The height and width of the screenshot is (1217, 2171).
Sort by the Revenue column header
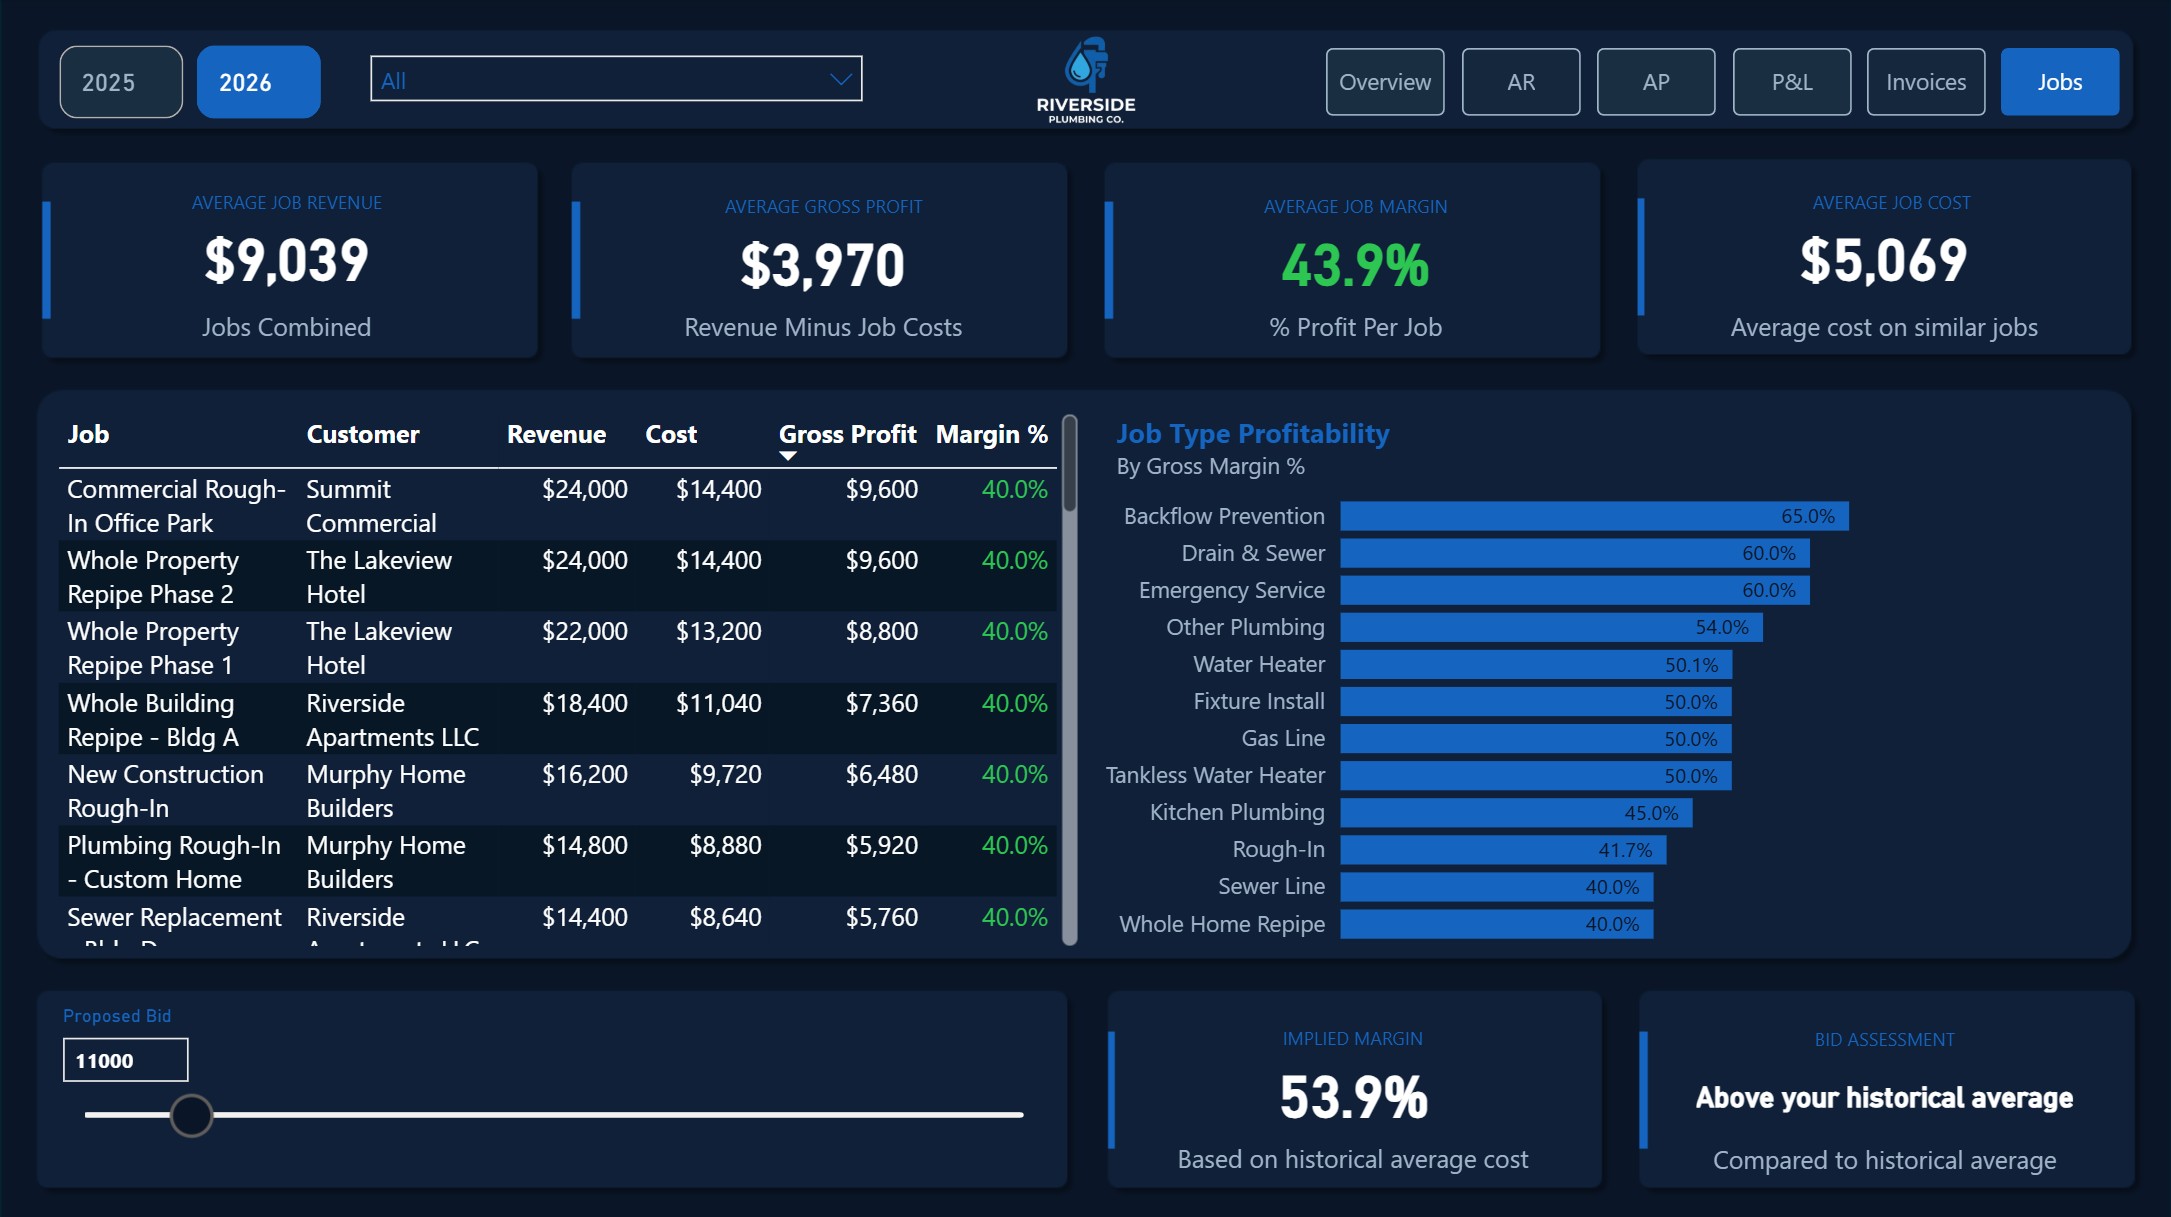556,434
